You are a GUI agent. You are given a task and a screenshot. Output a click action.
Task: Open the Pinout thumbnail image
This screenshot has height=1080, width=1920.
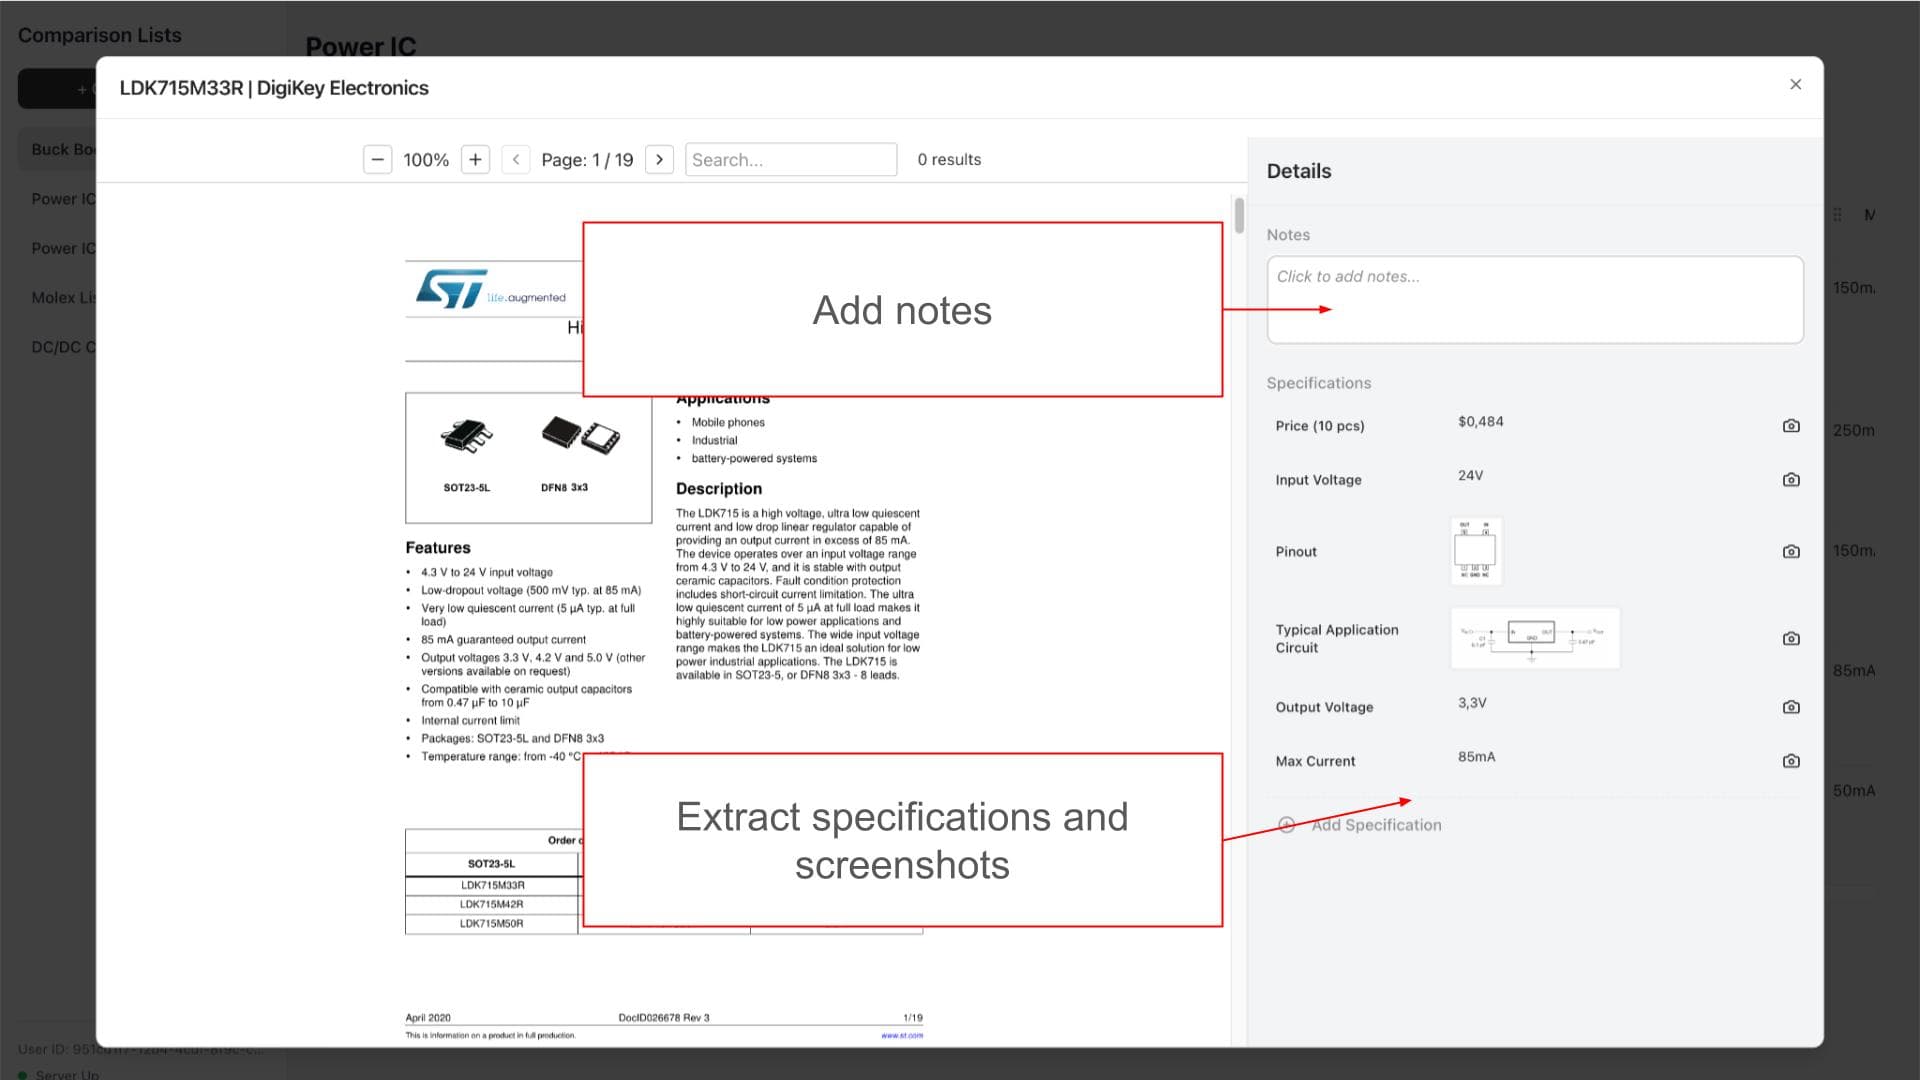pyautogui.click(x=1476, y=550)
